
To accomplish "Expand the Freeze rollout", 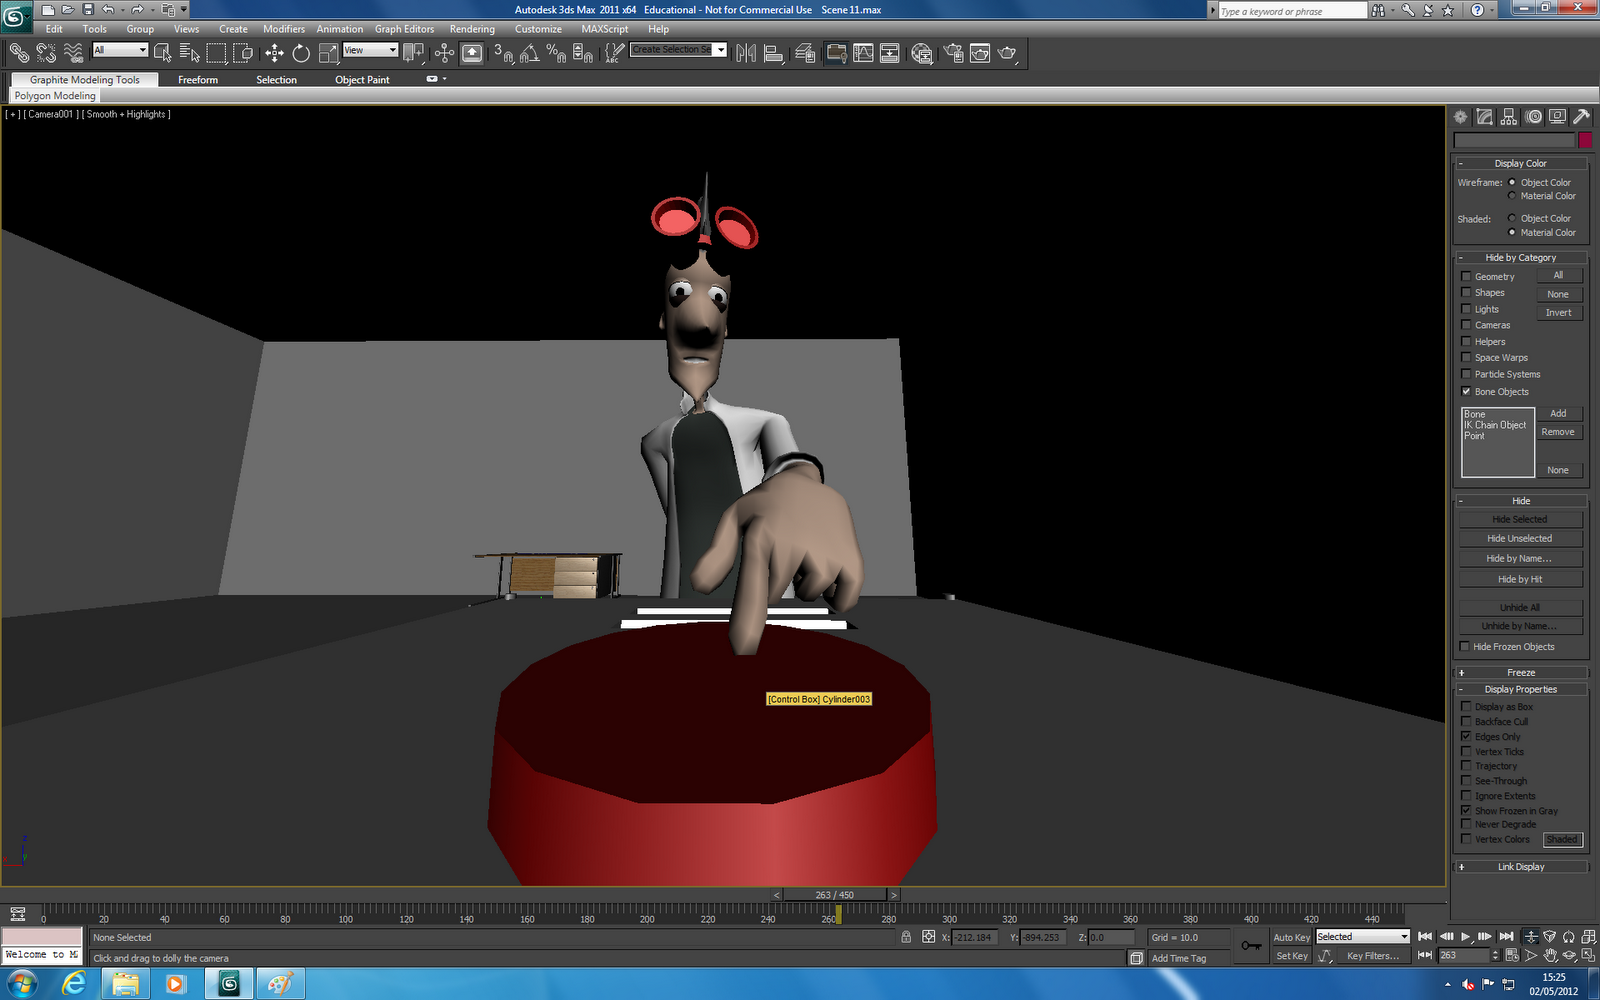I will tap(1520, 672).
